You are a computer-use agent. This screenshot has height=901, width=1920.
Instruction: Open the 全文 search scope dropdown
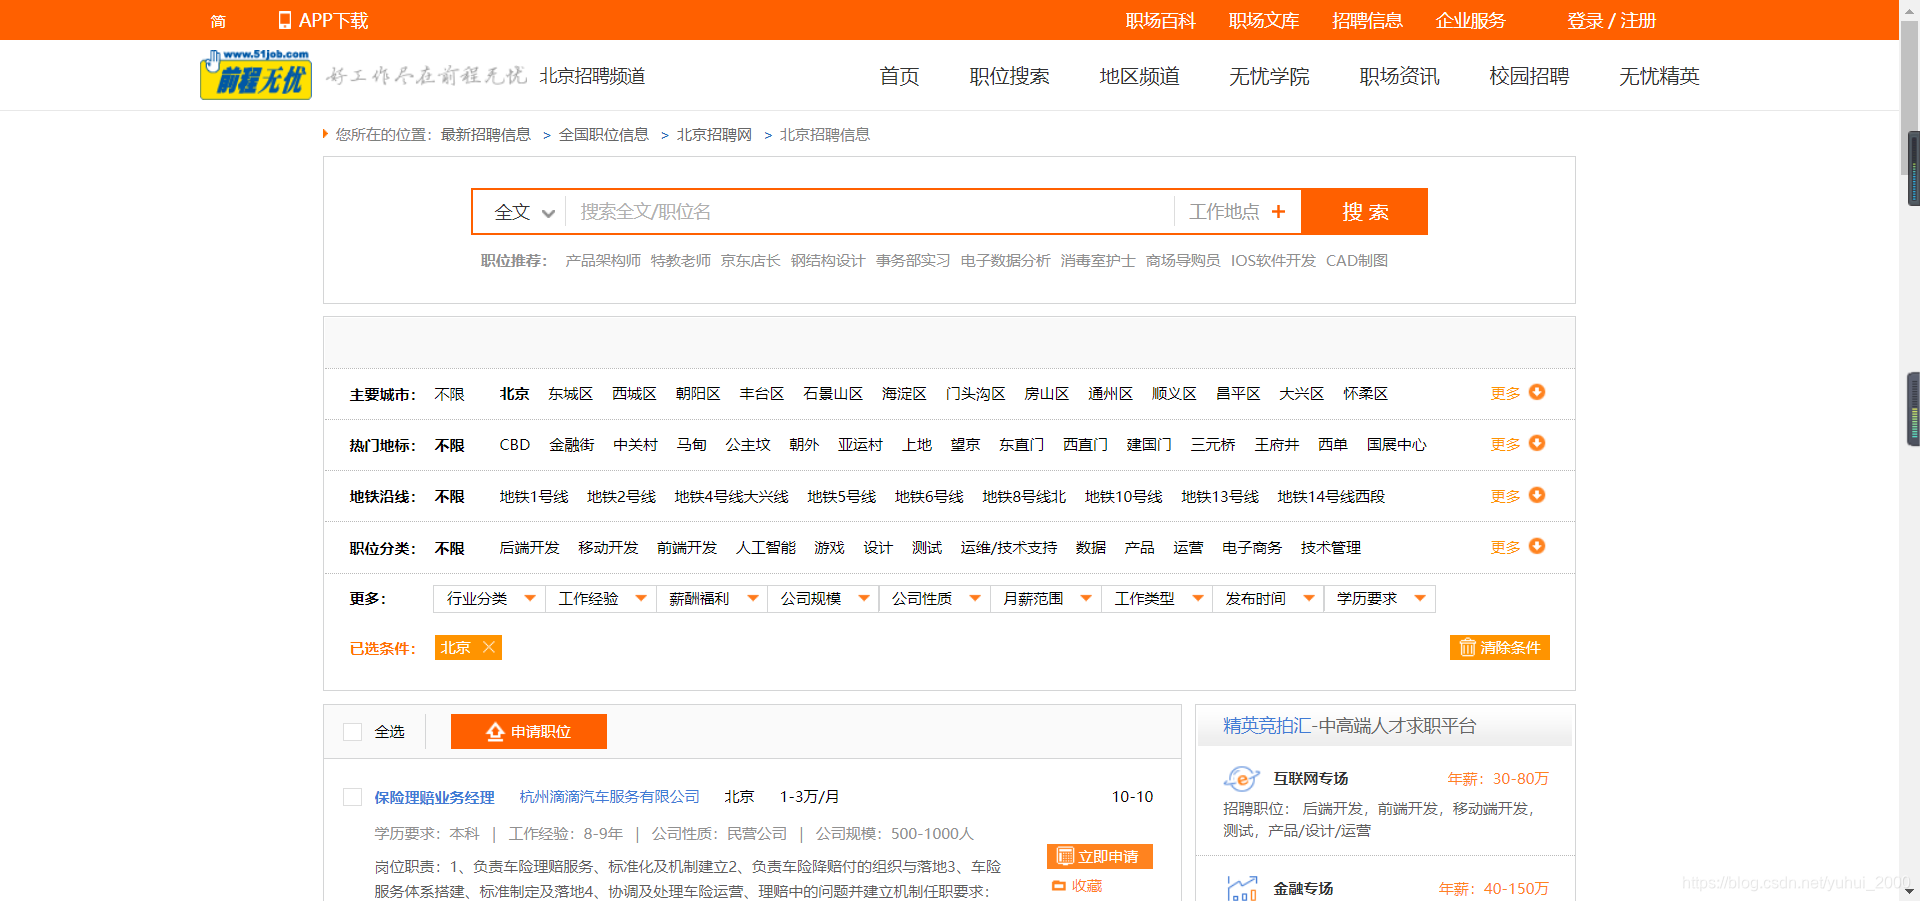pos(523,212)
